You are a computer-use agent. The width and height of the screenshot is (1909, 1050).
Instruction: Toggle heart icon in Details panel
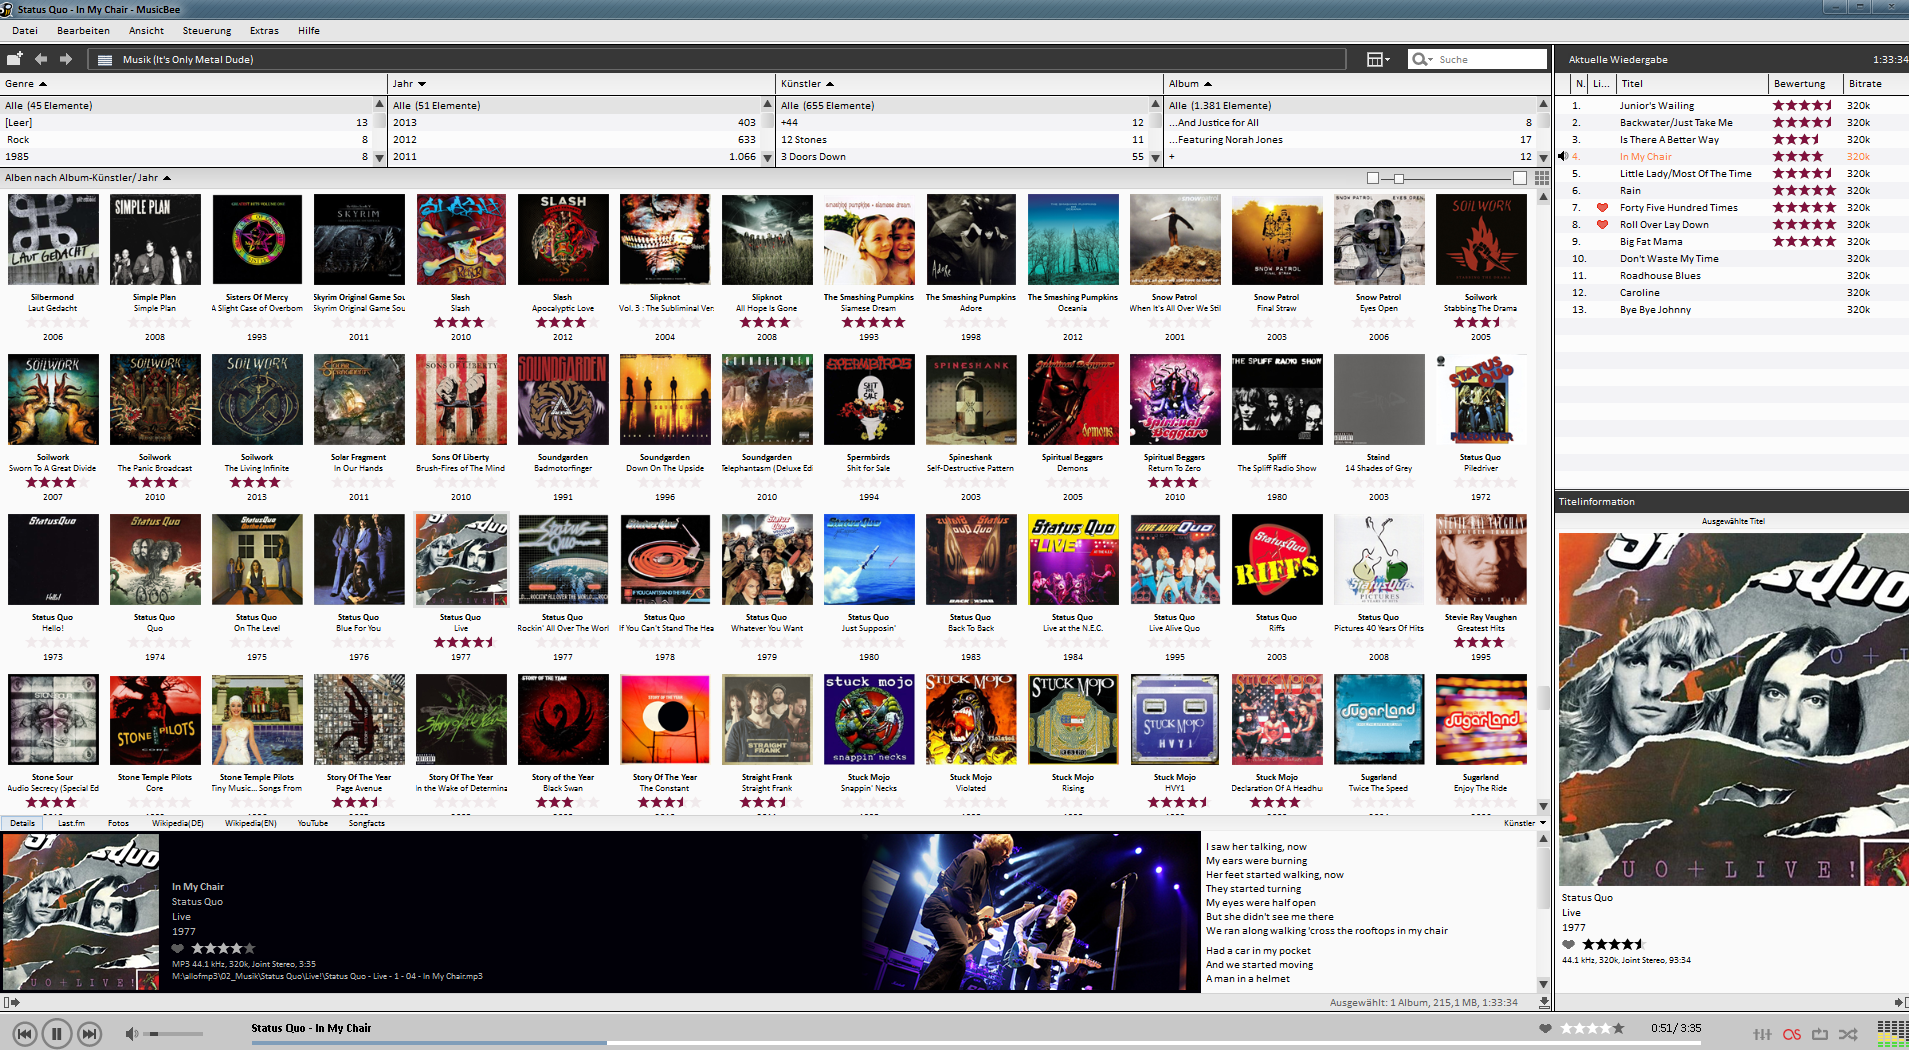pos(178,948)
